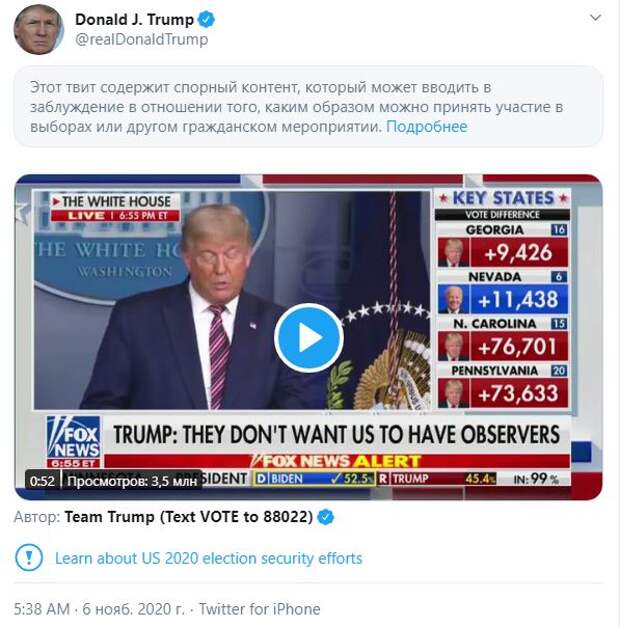Open Learn about US 2020 election security efforts

208,558
